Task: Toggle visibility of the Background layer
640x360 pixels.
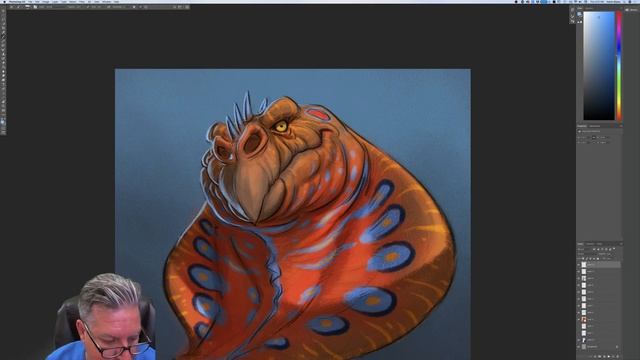Action: click(578, 347)
